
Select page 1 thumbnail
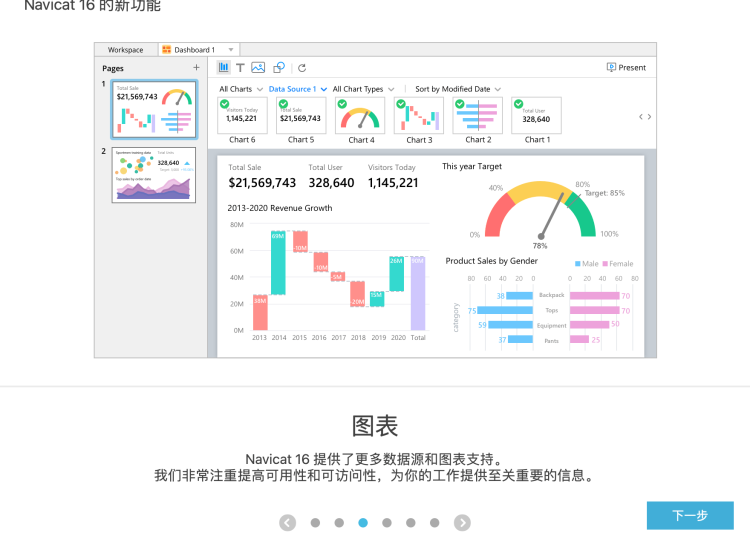[x=154, y=109]
